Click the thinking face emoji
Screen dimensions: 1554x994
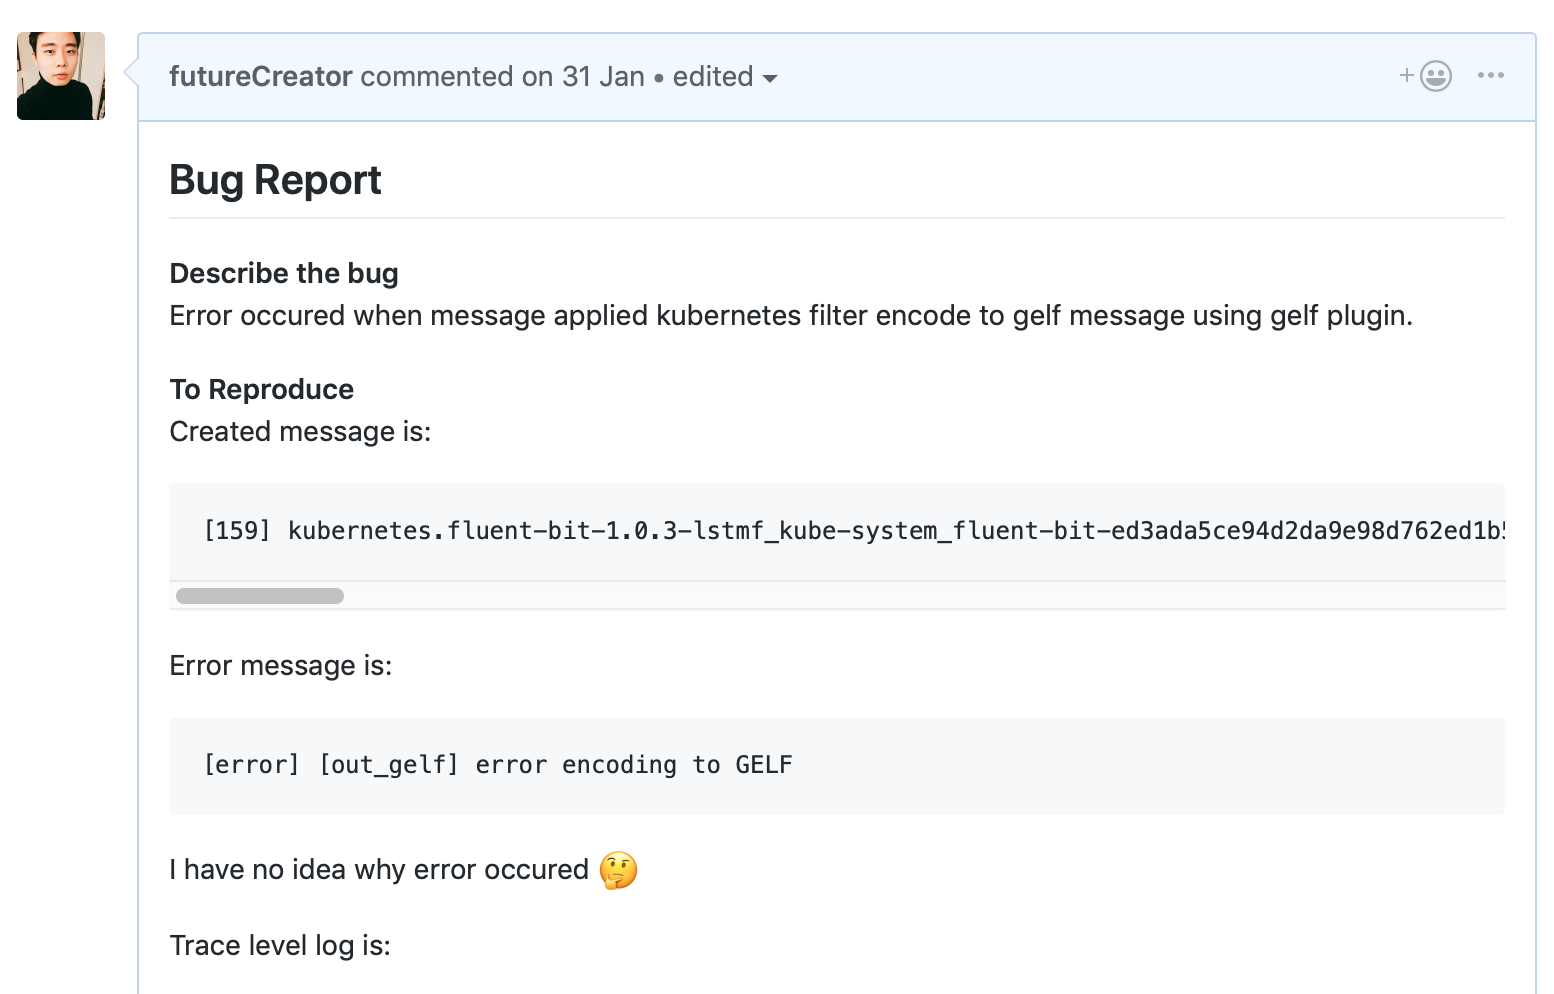[x=618, y=870]
